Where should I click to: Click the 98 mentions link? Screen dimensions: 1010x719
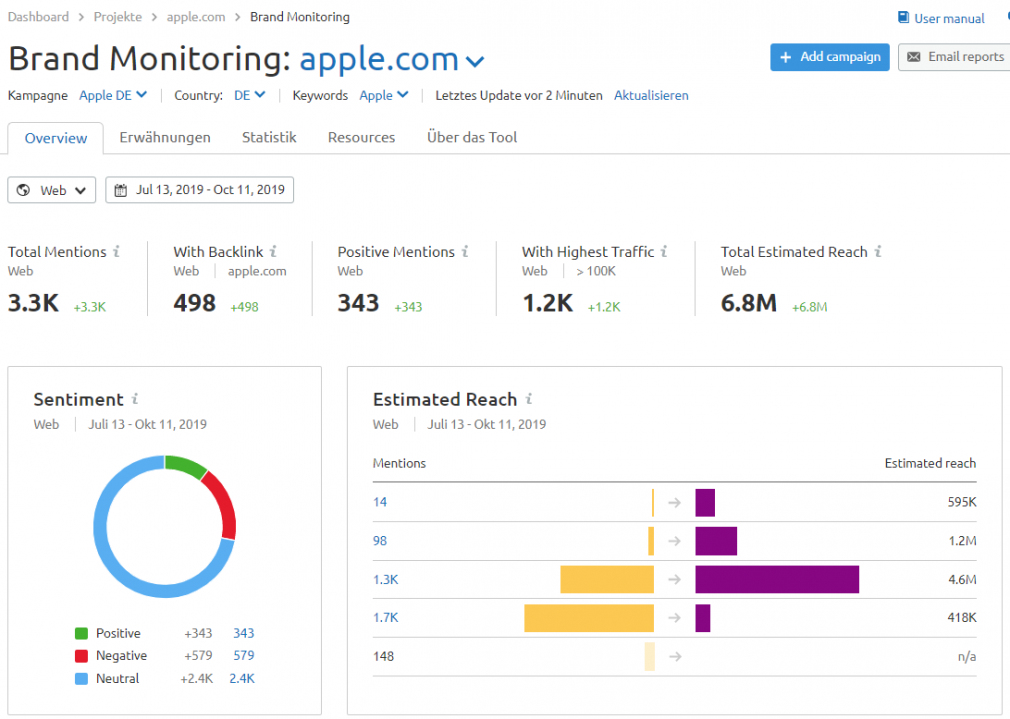click(380, 541)
